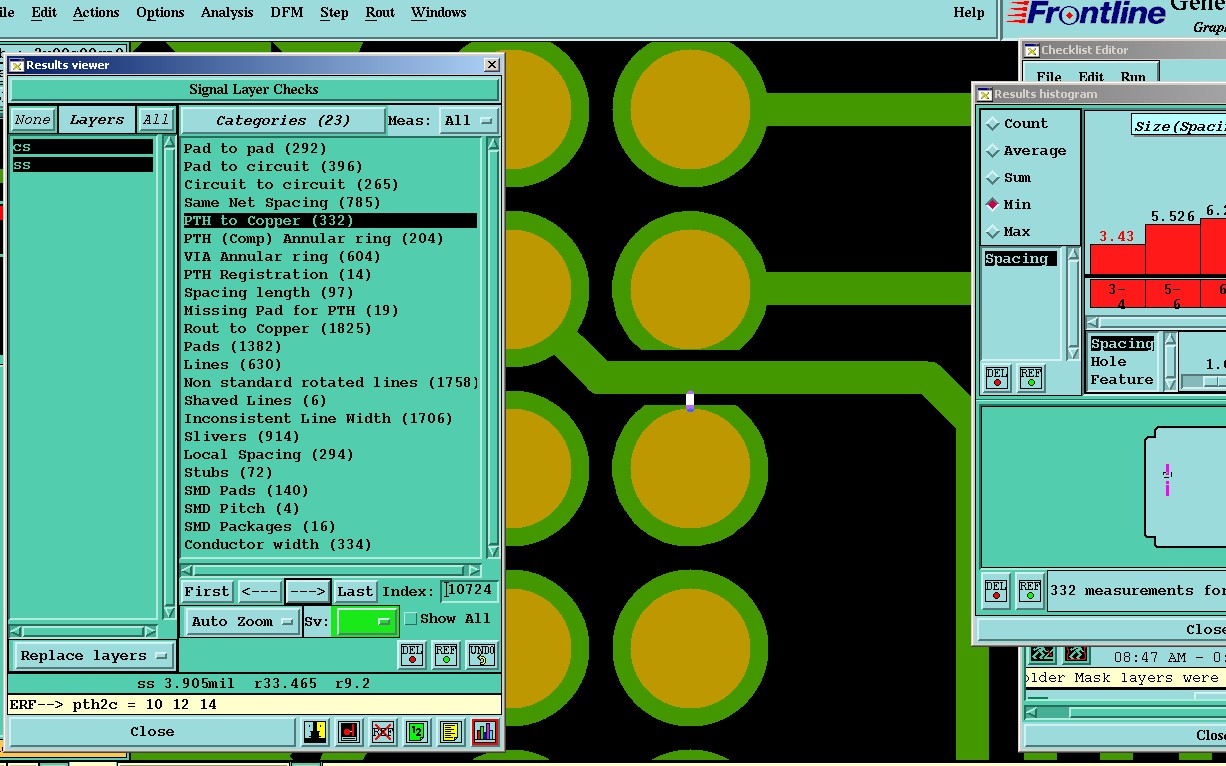The image size is (1226, 766).
Task: Click the yellow notes document icon
Action: coord(451,732)
